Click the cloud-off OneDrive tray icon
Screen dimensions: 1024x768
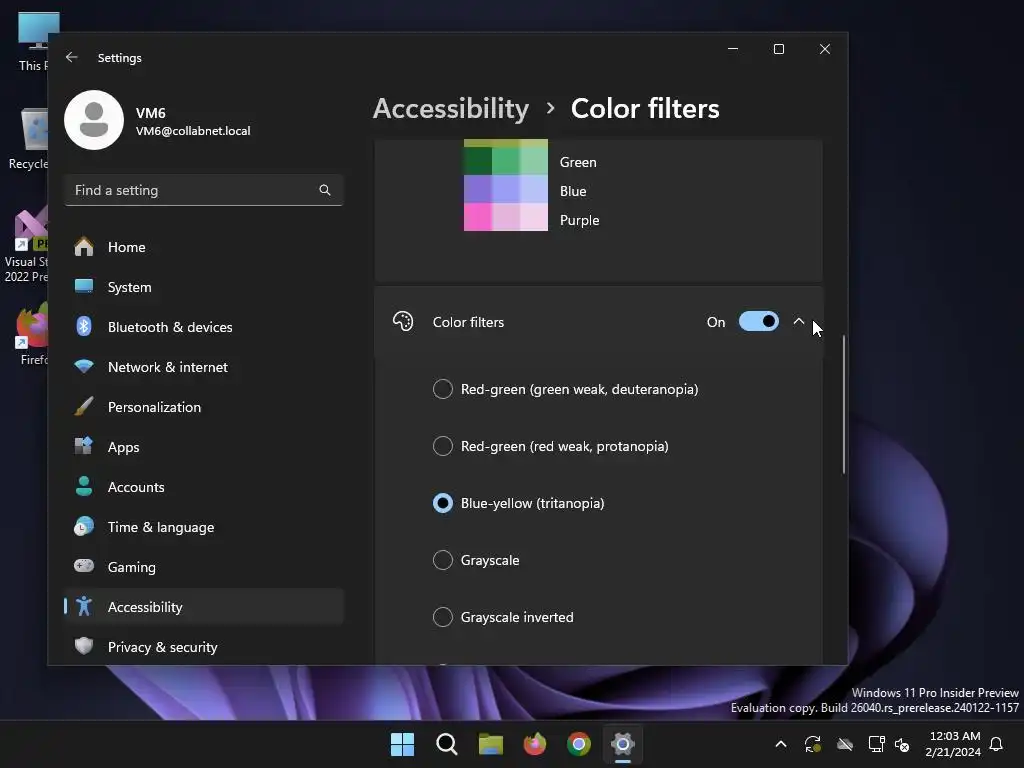point(845,744)
